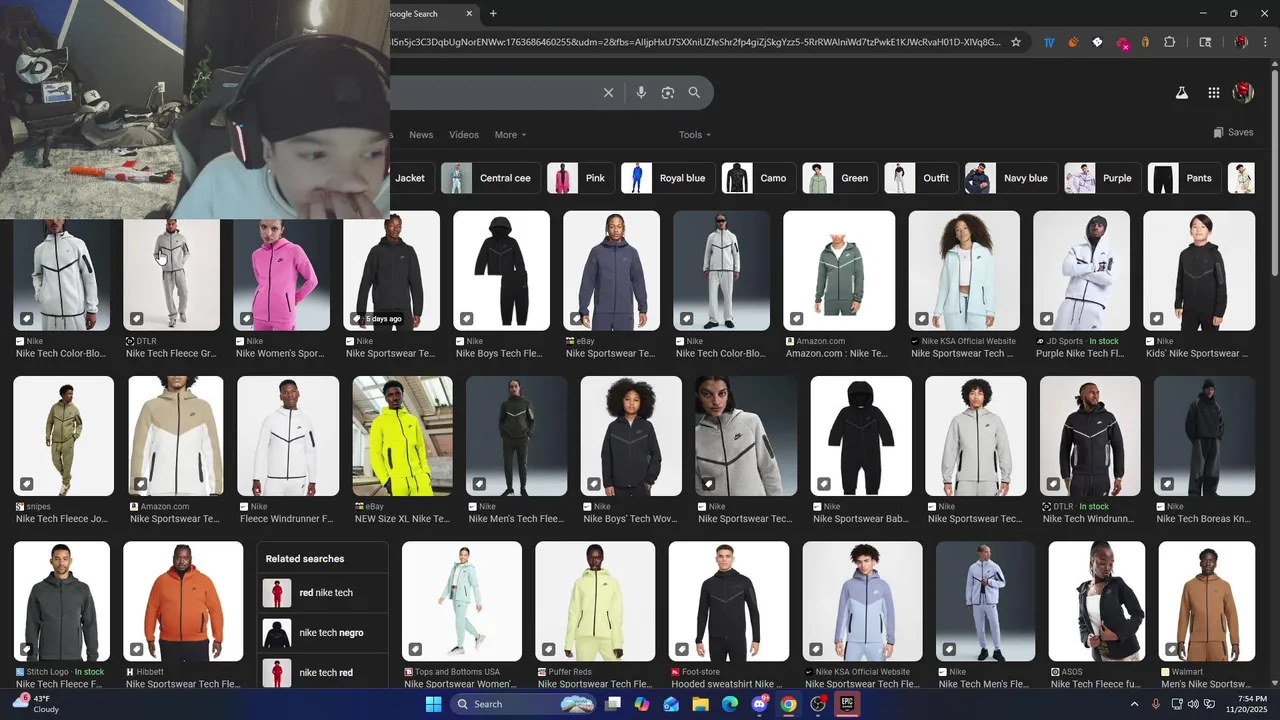
Task: Open the Google apps grid
Action: (x=1214, y=93)
